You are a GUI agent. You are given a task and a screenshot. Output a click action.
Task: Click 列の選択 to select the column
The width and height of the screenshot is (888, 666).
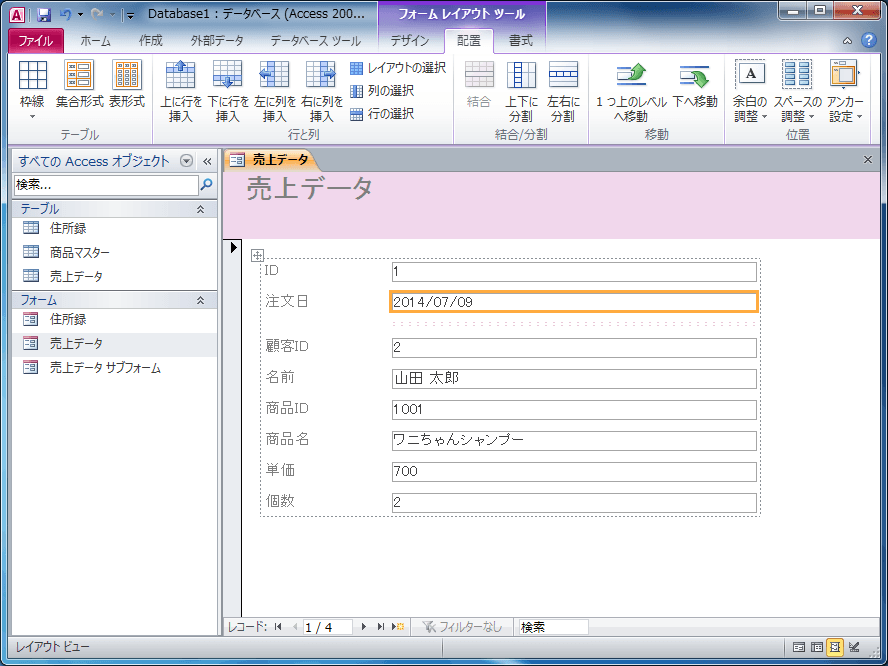(382, 91)
